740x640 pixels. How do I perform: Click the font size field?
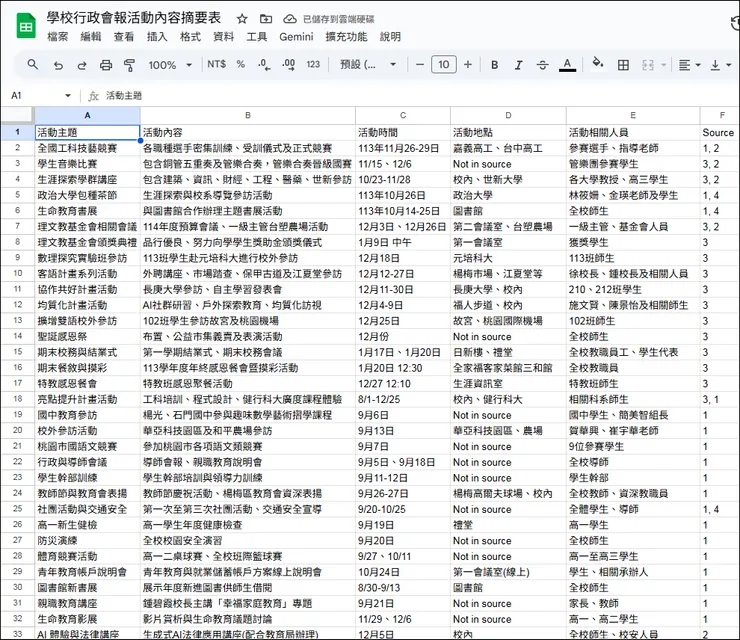coord(444,65)
